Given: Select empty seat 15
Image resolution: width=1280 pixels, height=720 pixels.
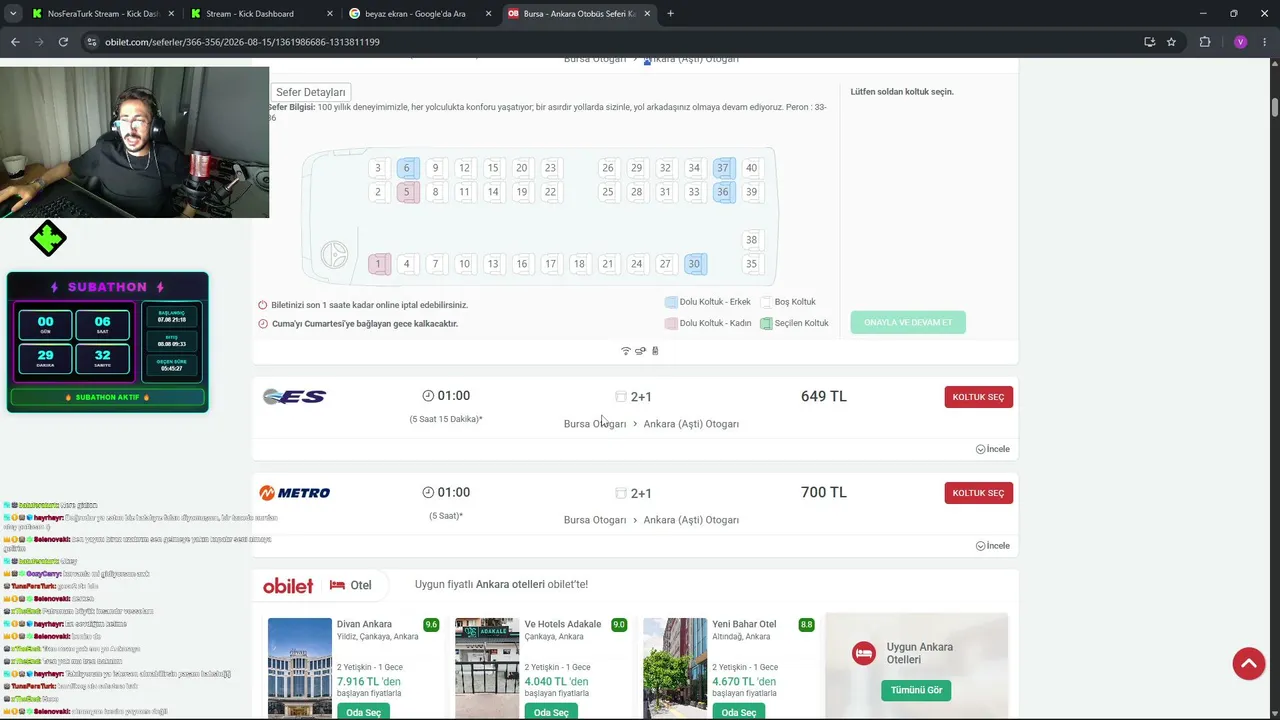Looking at the screenshot, I should (493, 168).
